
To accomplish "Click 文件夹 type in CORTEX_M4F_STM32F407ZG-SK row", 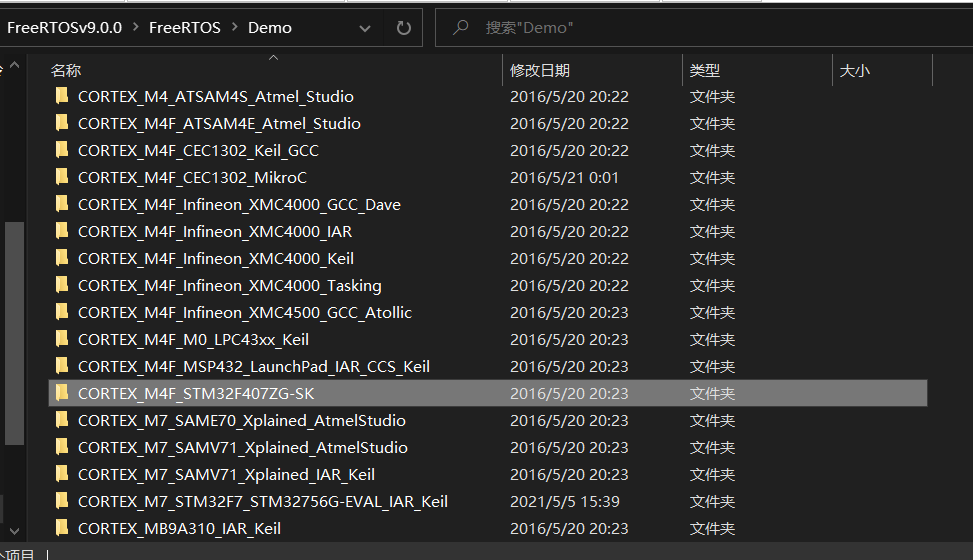I will tap(712, 394).
